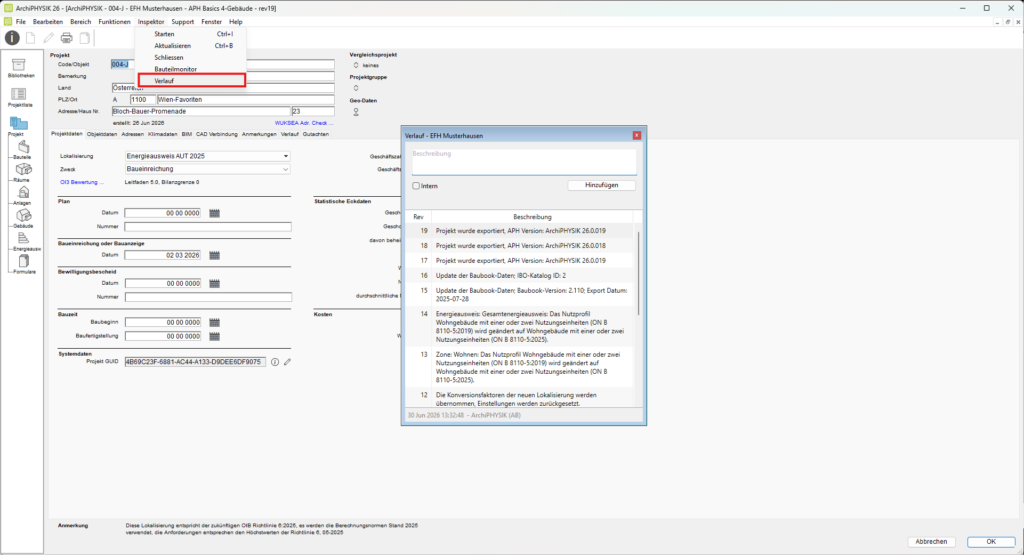The height and width of the screenshot is (555, 1024).
Task: Click the printer icon in the toolbar
Action: [x=67, y=38]
